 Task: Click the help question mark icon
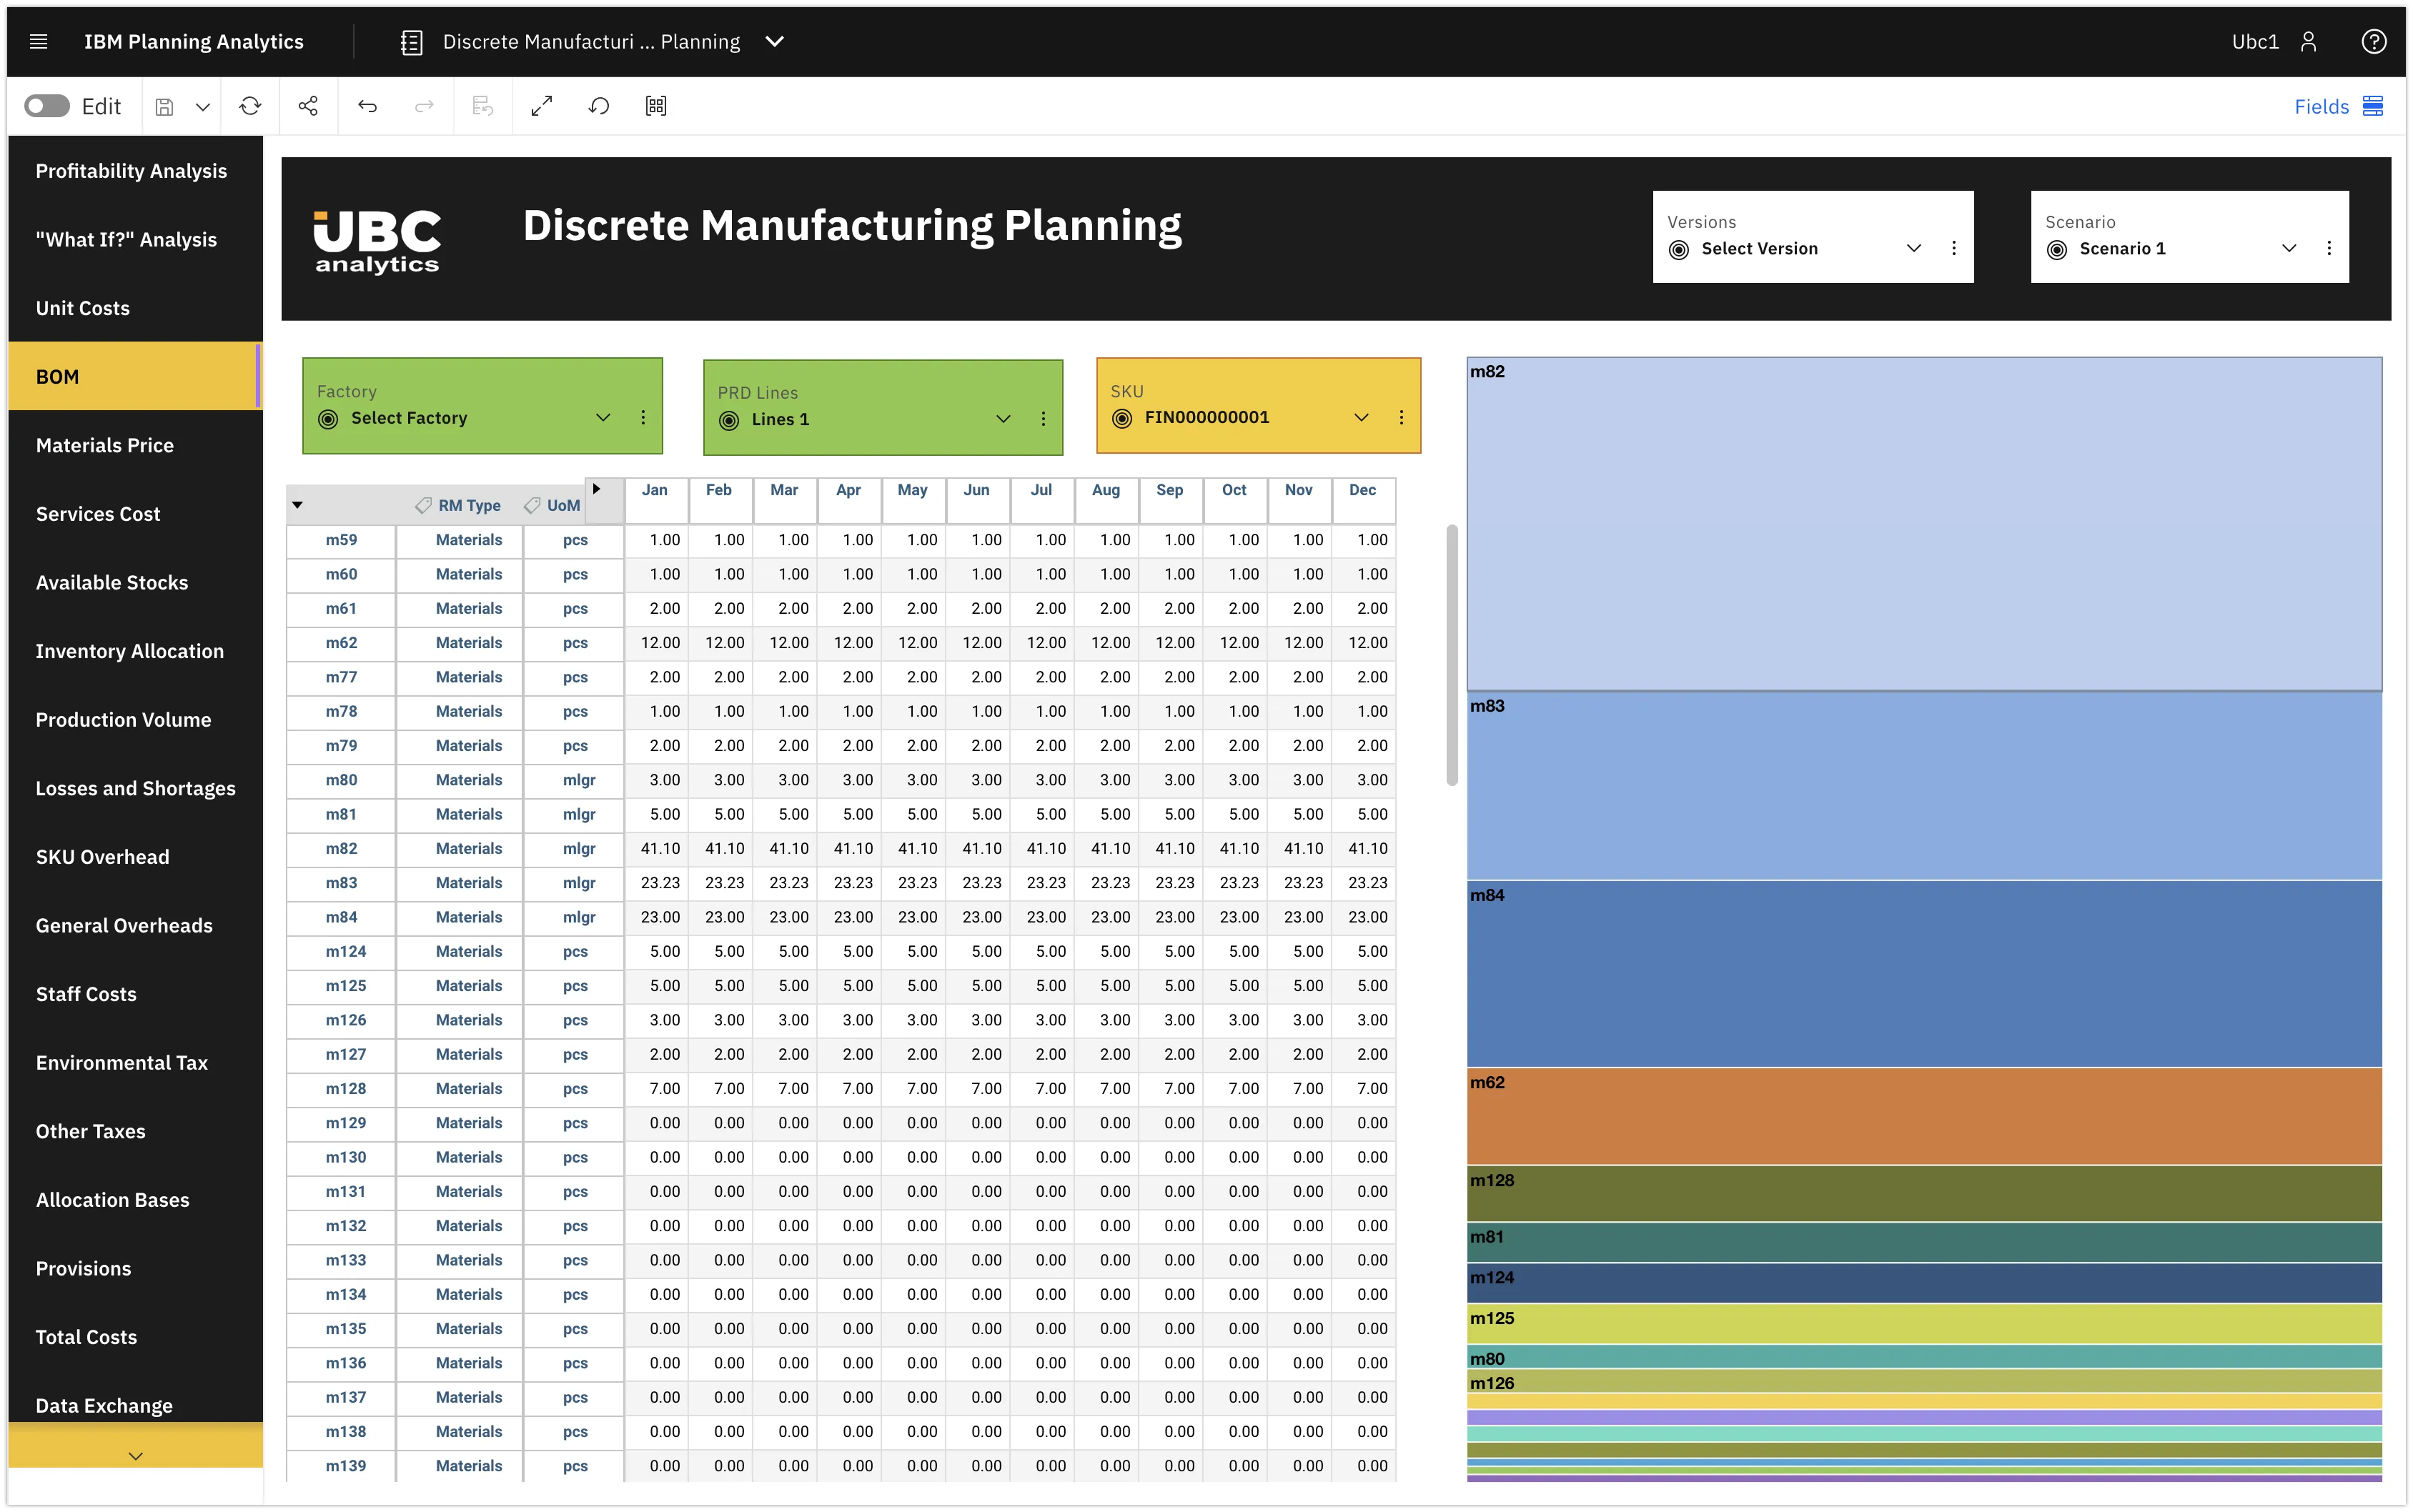coord(2373,41)
